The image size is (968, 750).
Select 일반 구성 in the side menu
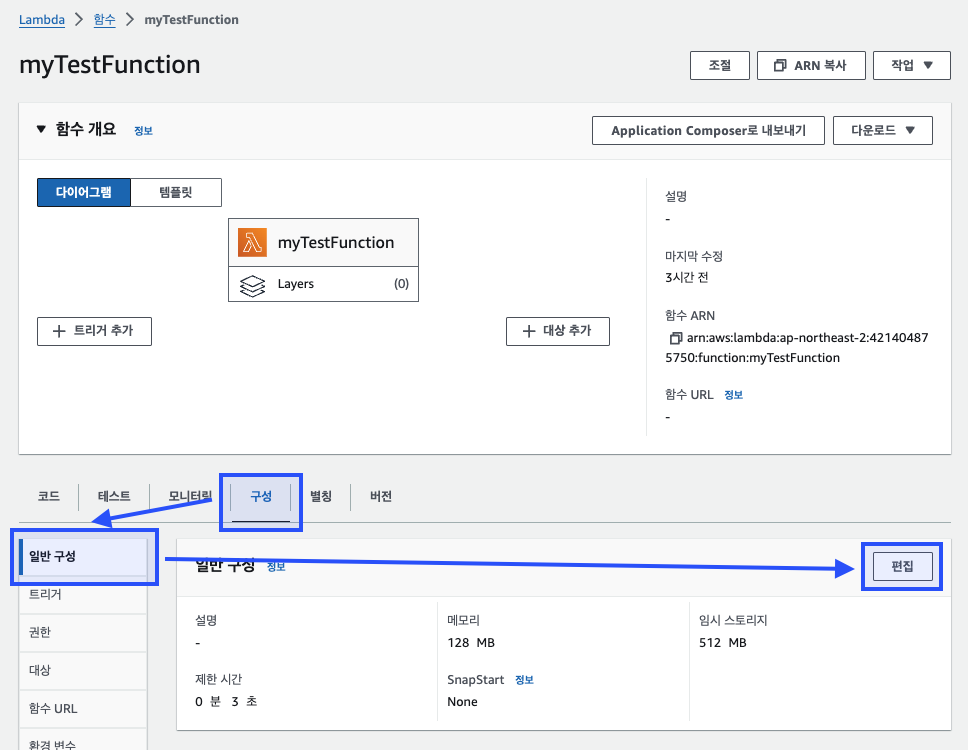click(83, 557)
